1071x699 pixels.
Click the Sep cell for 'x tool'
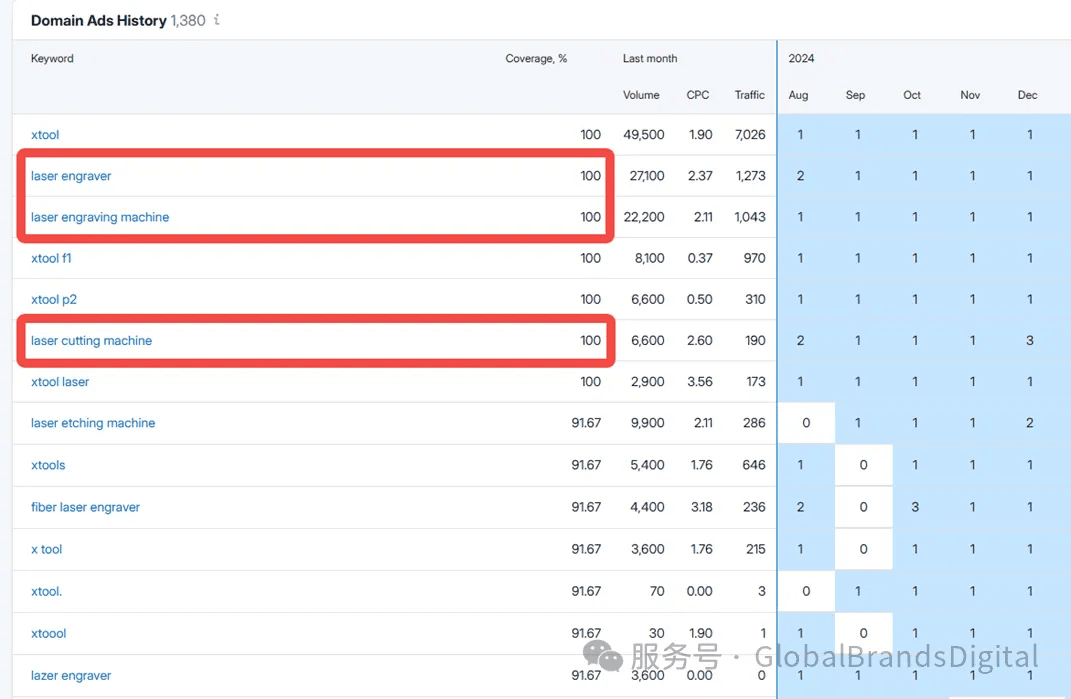pyautogui.click(x=863, y=549)
